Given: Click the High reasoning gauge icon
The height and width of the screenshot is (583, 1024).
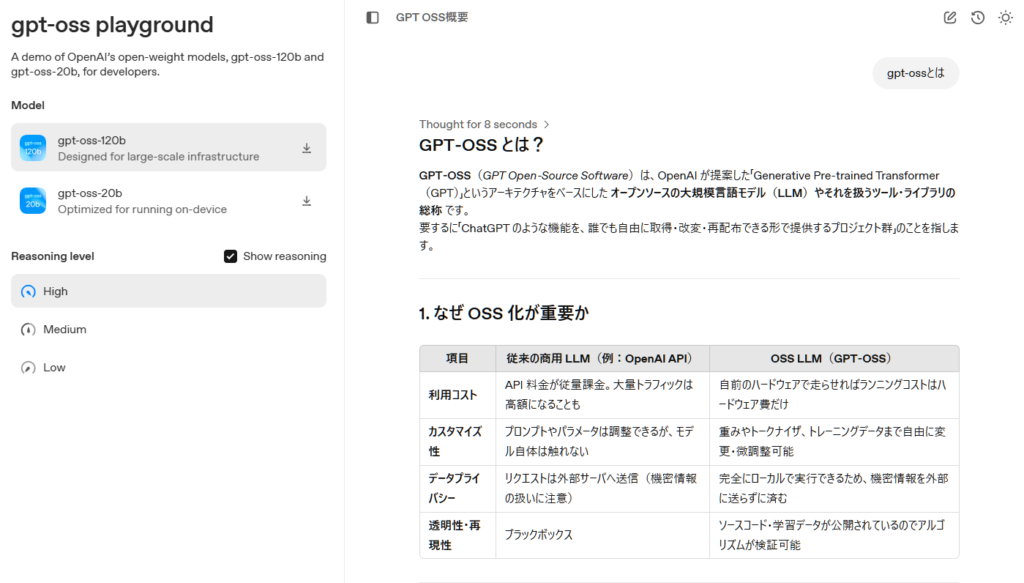Looking at the screenshot, I should coord(28,291).
